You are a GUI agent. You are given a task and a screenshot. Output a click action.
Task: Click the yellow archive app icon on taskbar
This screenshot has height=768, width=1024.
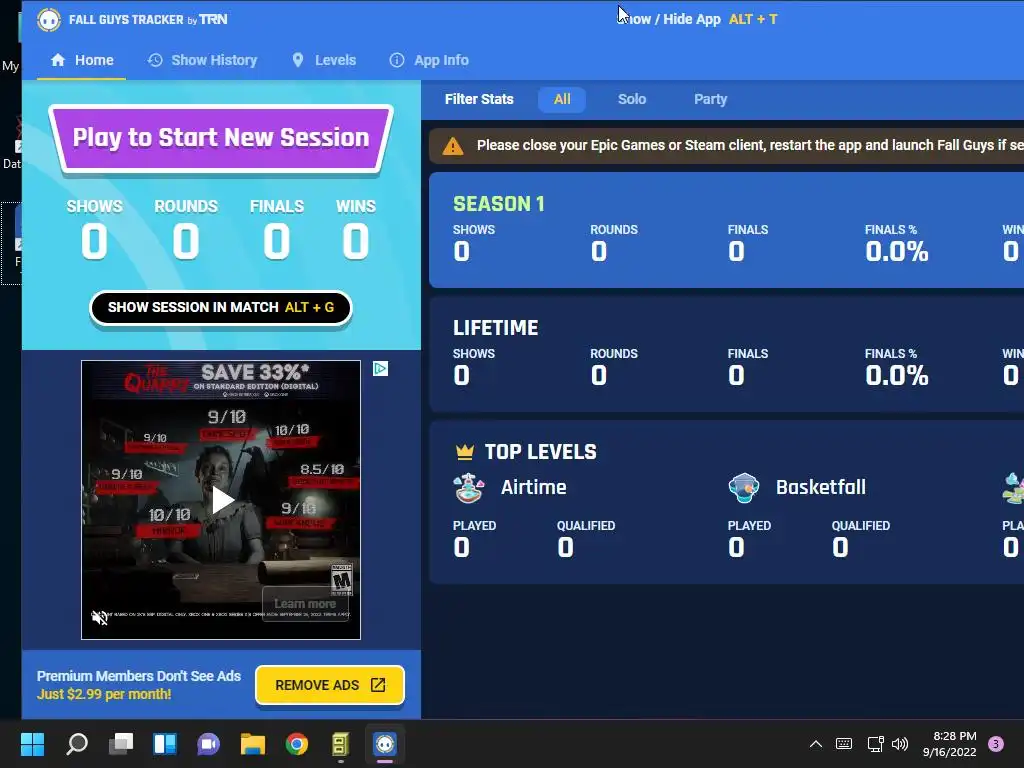pyautogui.click(x=340, y=744)
